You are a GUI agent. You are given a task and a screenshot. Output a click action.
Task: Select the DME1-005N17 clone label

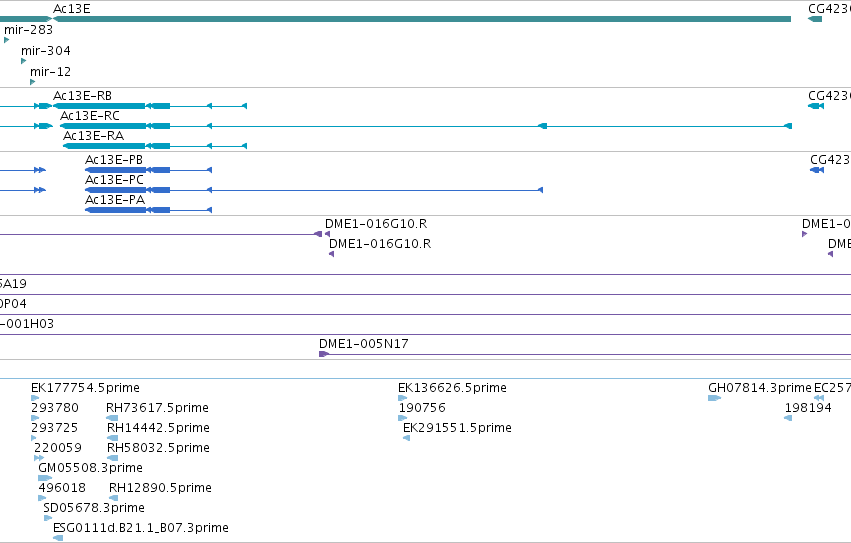364,344
